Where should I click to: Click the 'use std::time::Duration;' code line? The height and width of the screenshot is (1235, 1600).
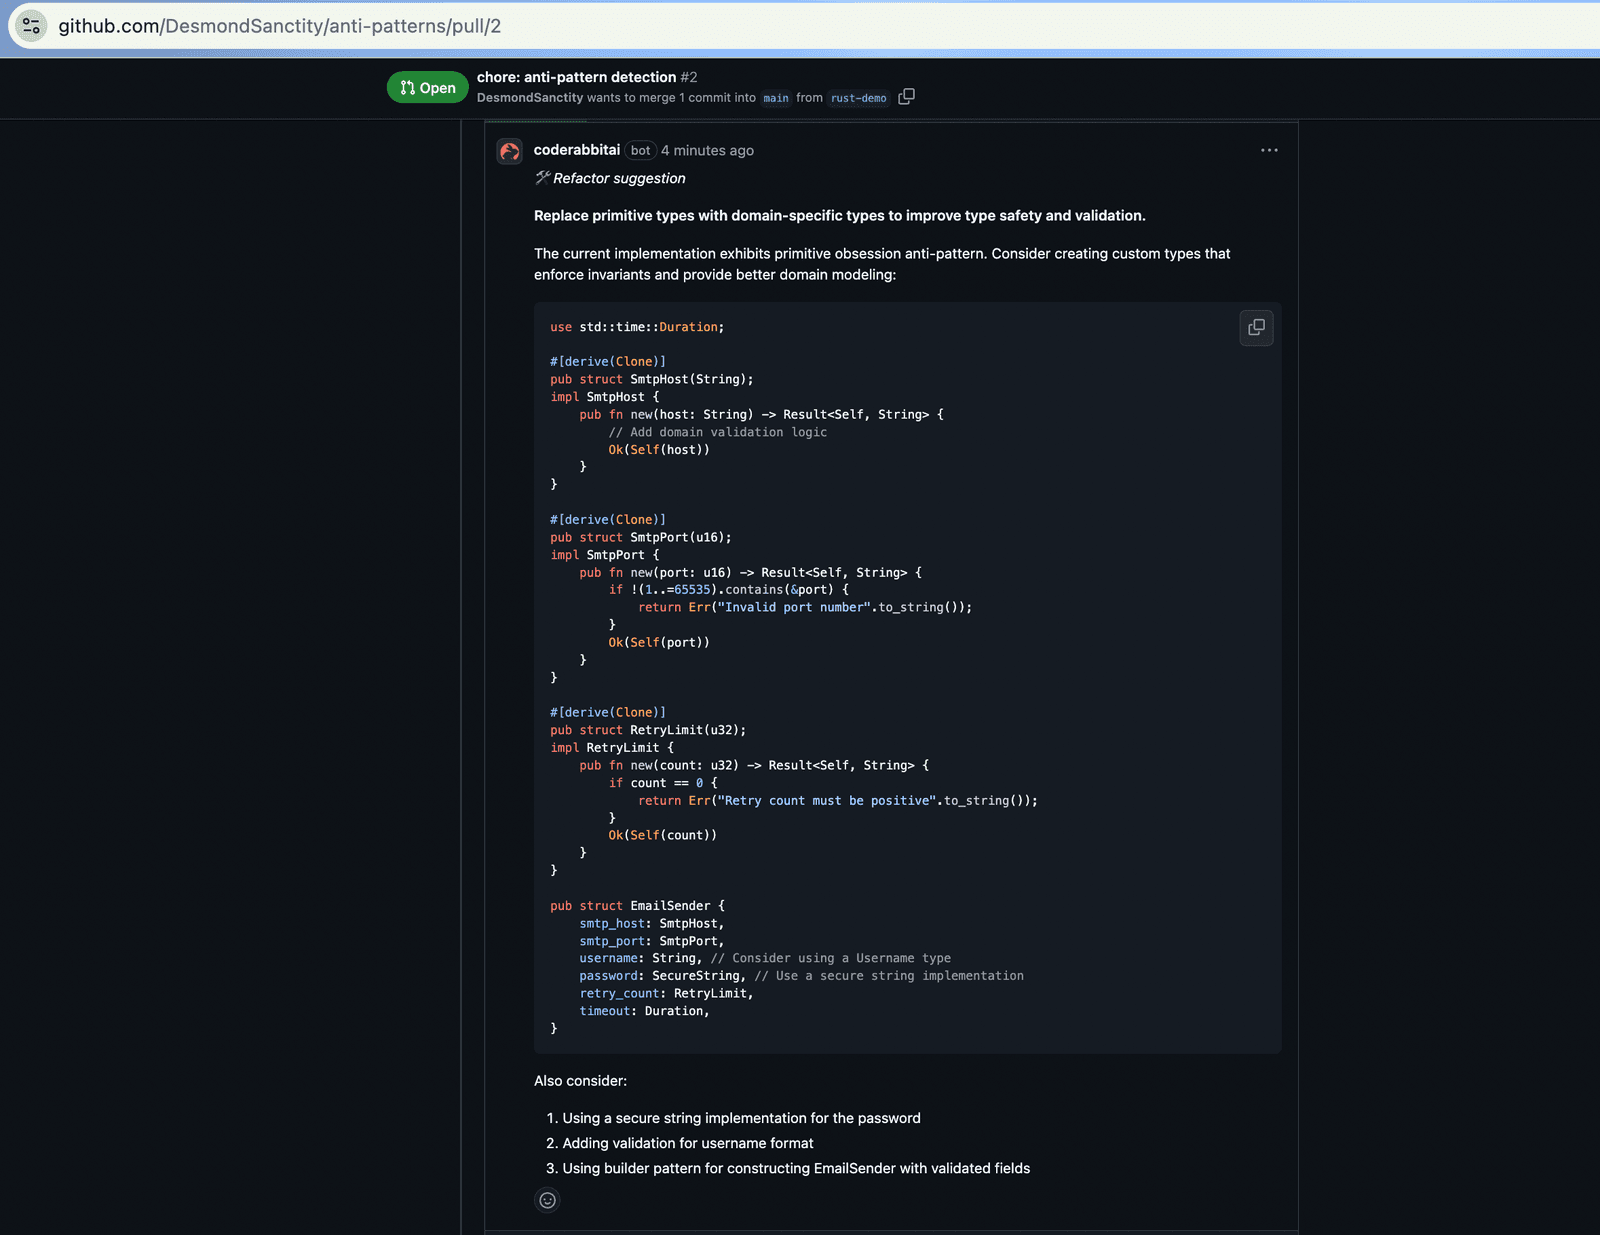[x=636, y=327]
